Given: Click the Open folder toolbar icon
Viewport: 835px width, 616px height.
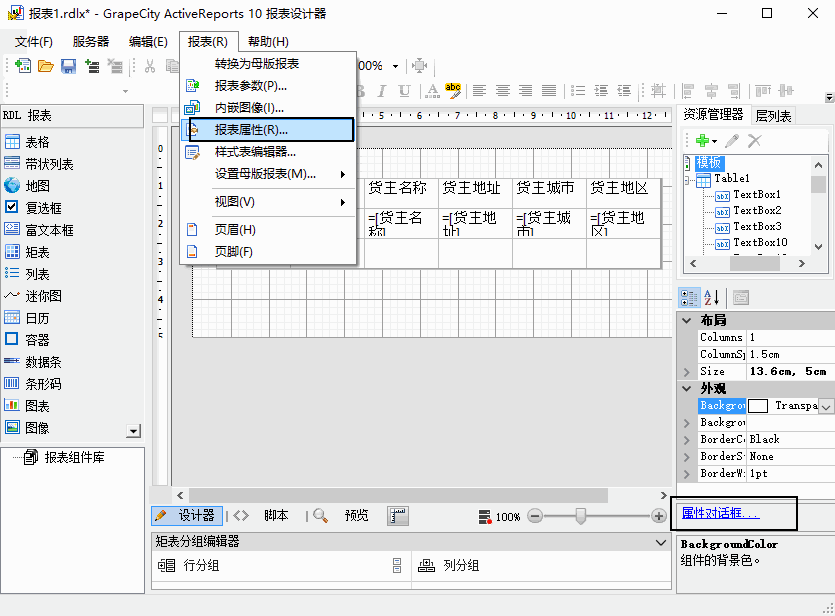Looking at the screenshot, I should coord(45,66).
